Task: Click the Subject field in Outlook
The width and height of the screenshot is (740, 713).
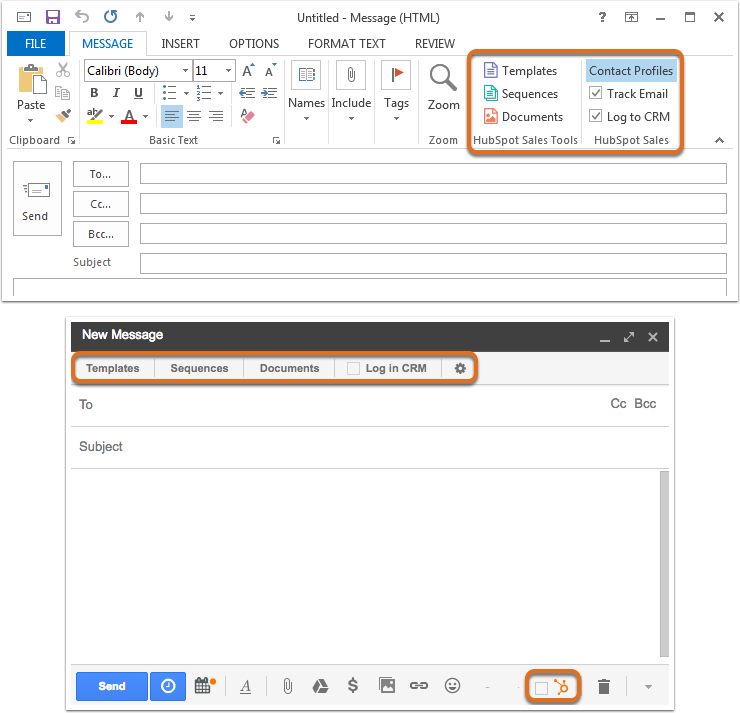Action: tap(433, 263)
